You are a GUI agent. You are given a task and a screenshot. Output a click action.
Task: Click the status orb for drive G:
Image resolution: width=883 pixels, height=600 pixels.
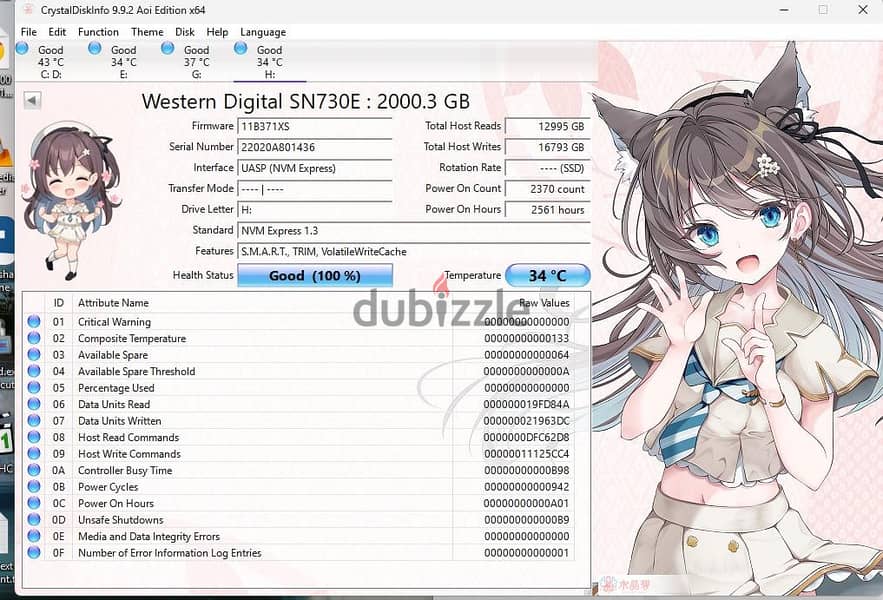(167, 48)
